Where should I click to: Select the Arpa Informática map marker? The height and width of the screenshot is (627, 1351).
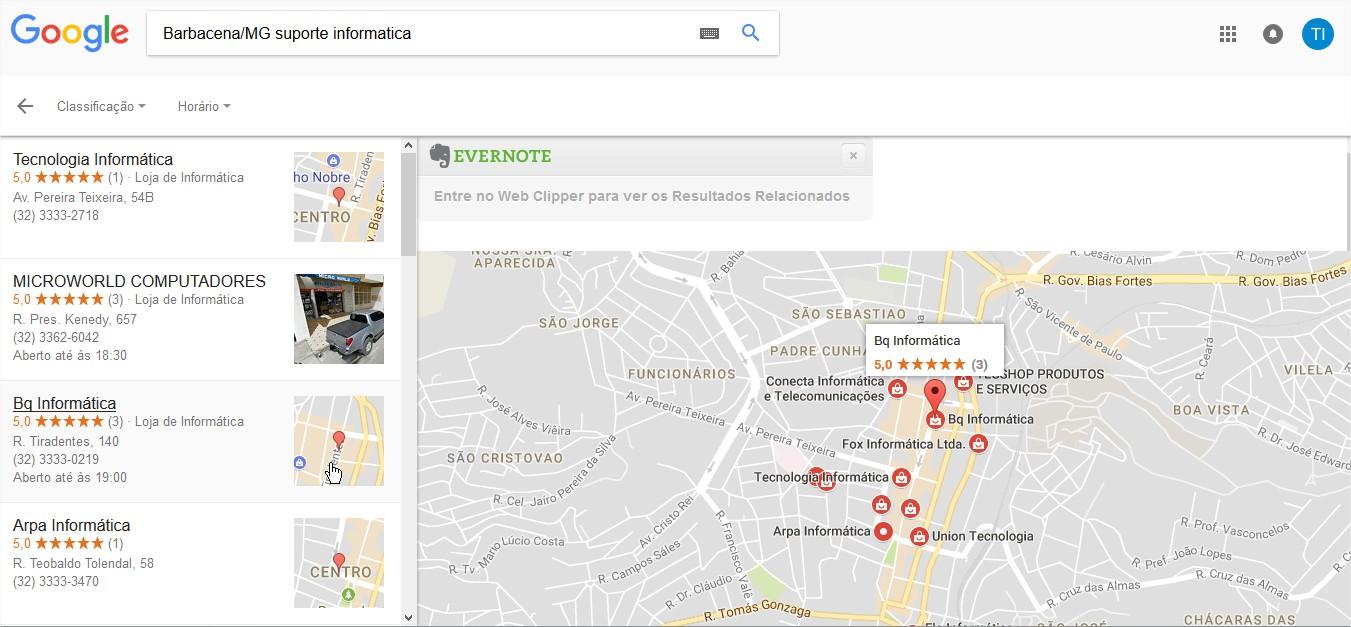pos(883,532)
